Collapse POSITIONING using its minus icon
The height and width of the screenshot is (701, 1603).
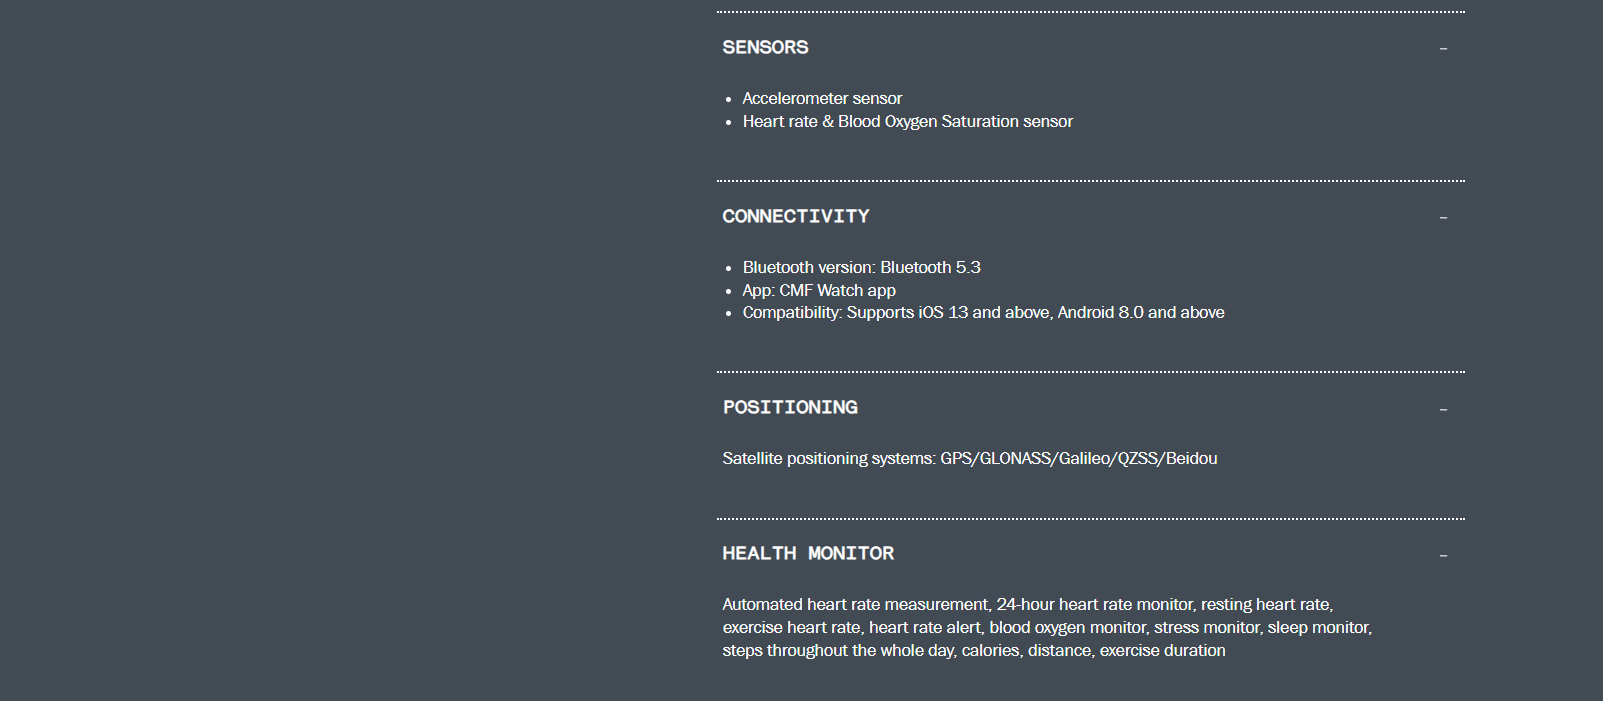(x=1443, y=409)
